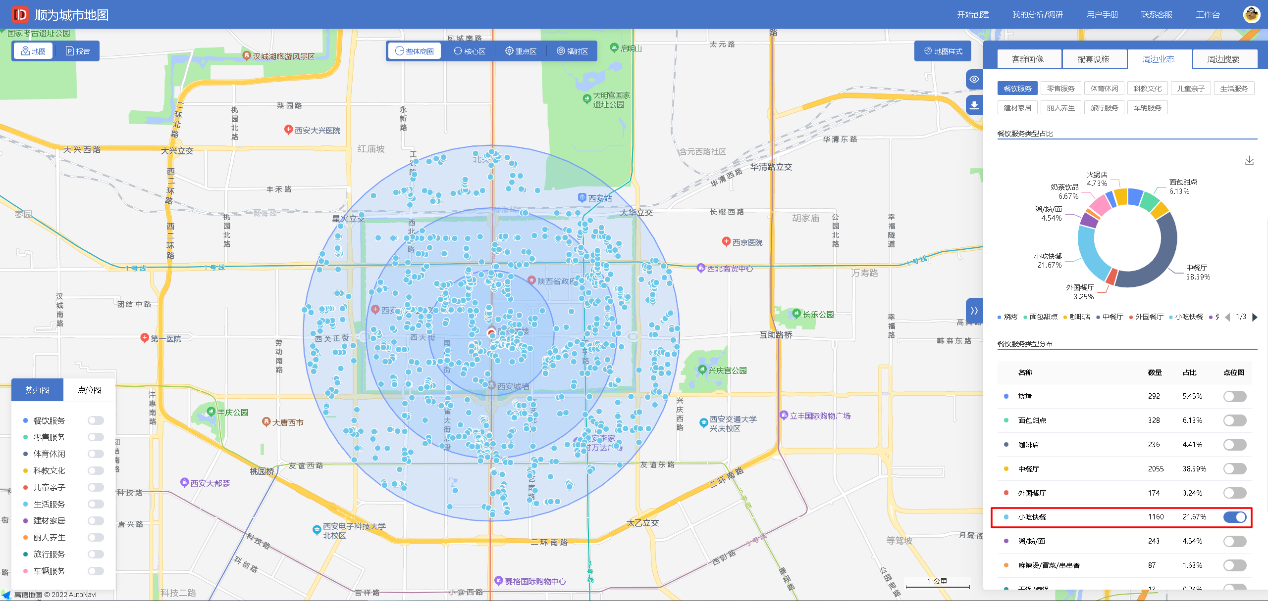
Task: Switch to 周边搜索 tab
Action: [x=1224, y=59]
